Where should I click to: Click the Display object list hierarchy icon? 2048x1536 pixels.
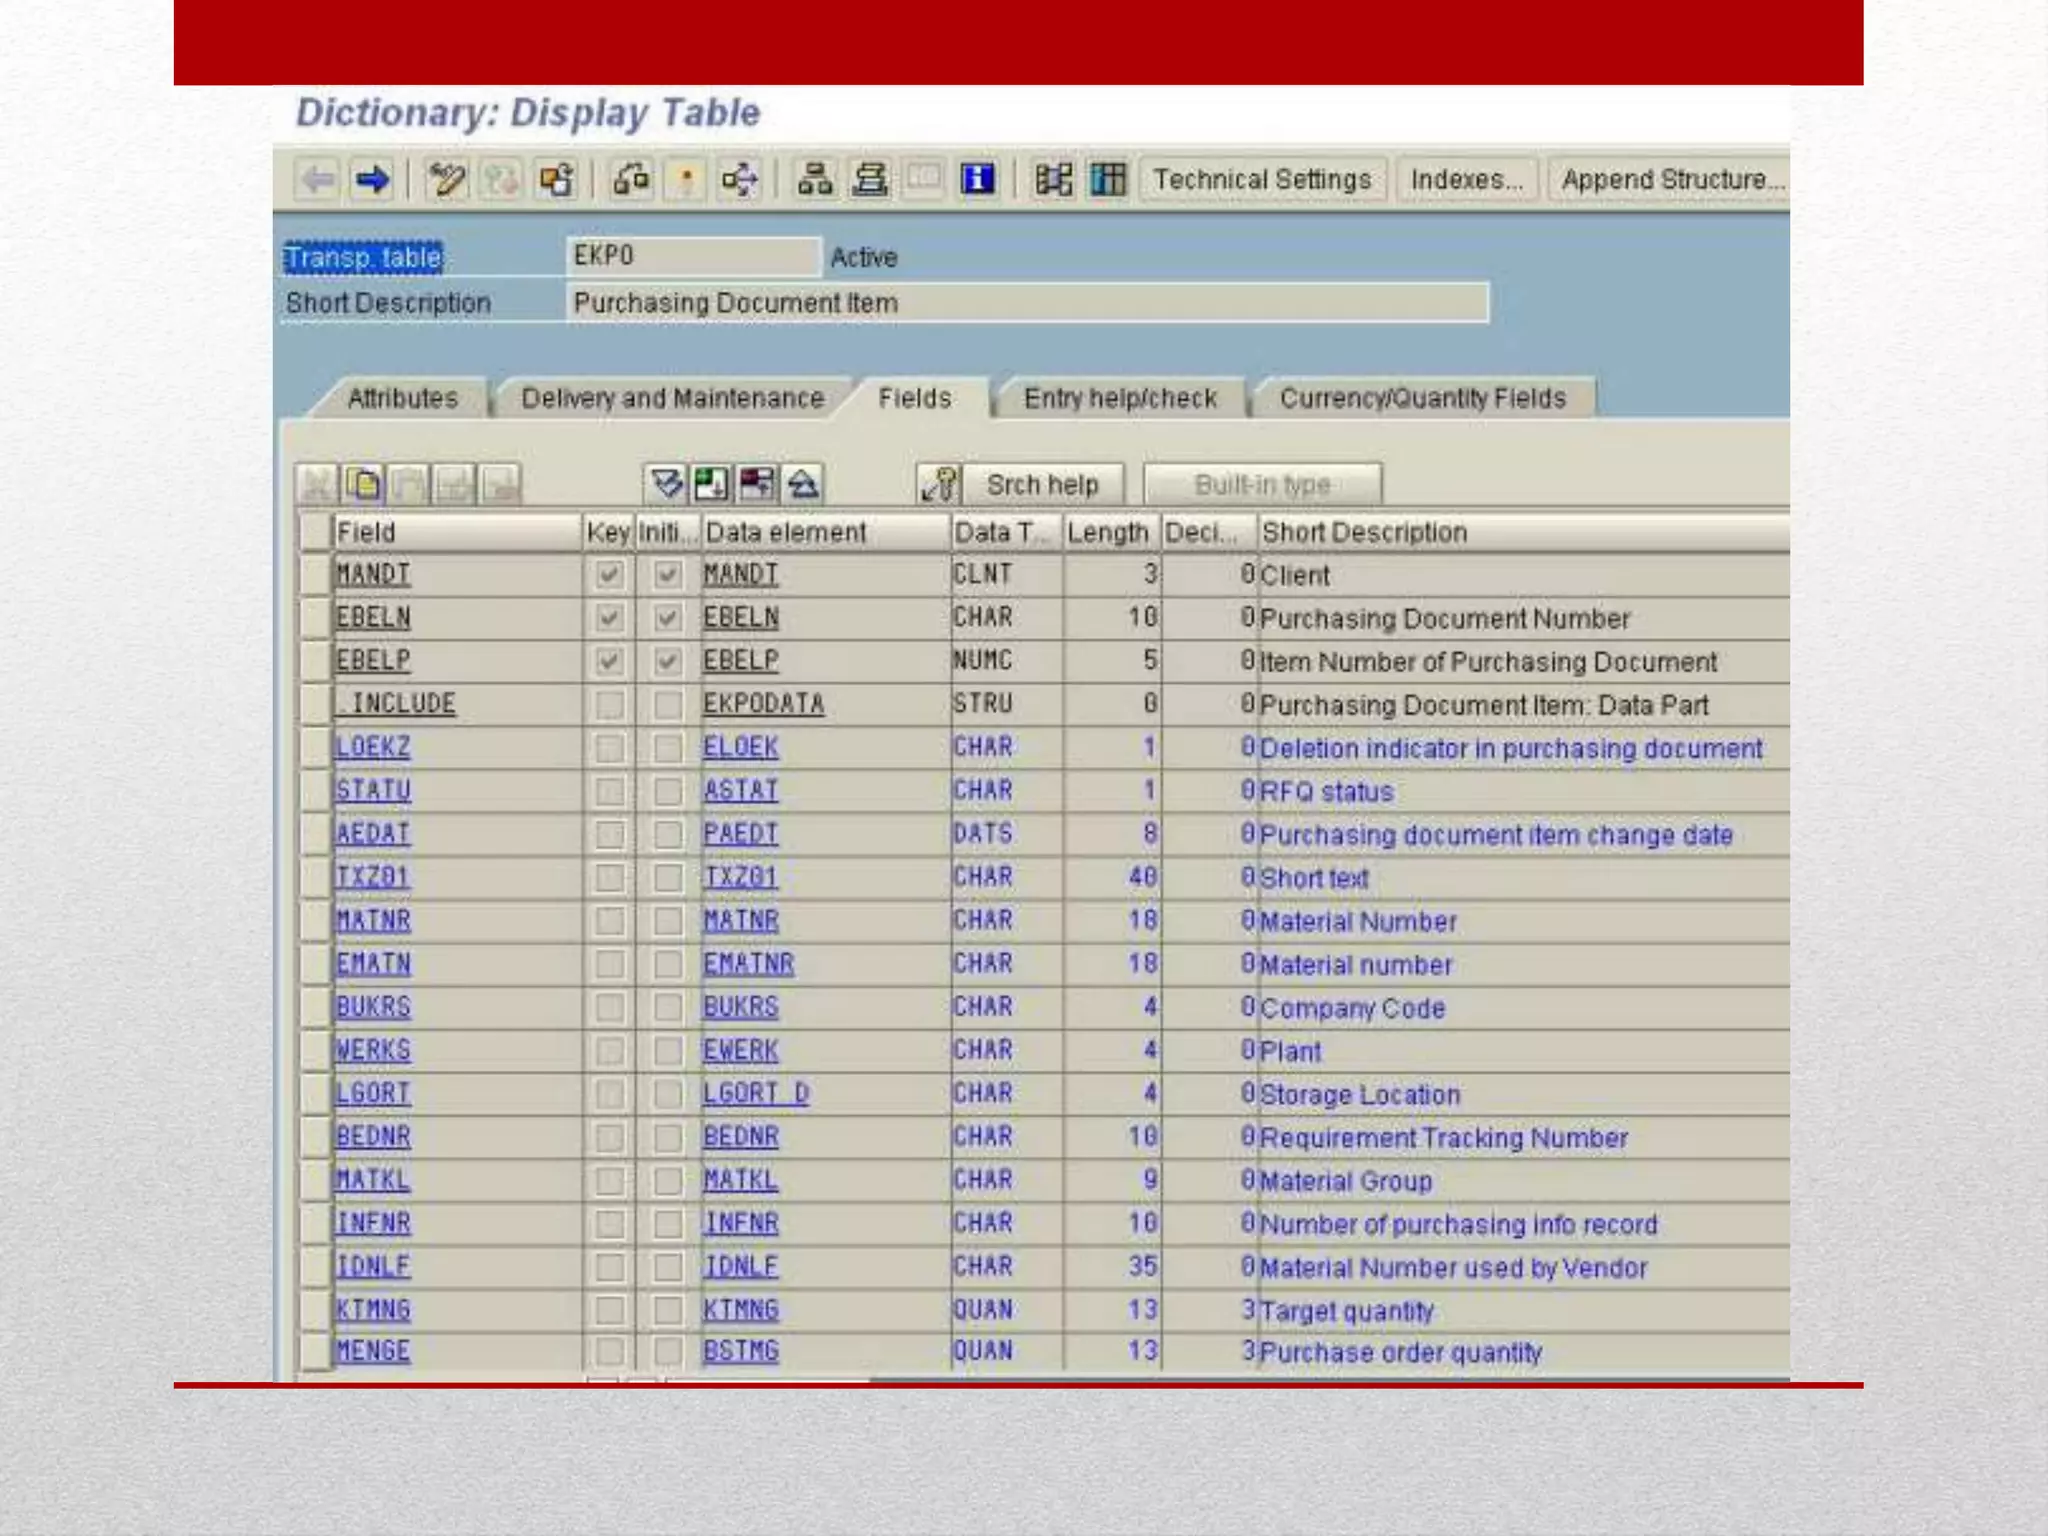815,180
